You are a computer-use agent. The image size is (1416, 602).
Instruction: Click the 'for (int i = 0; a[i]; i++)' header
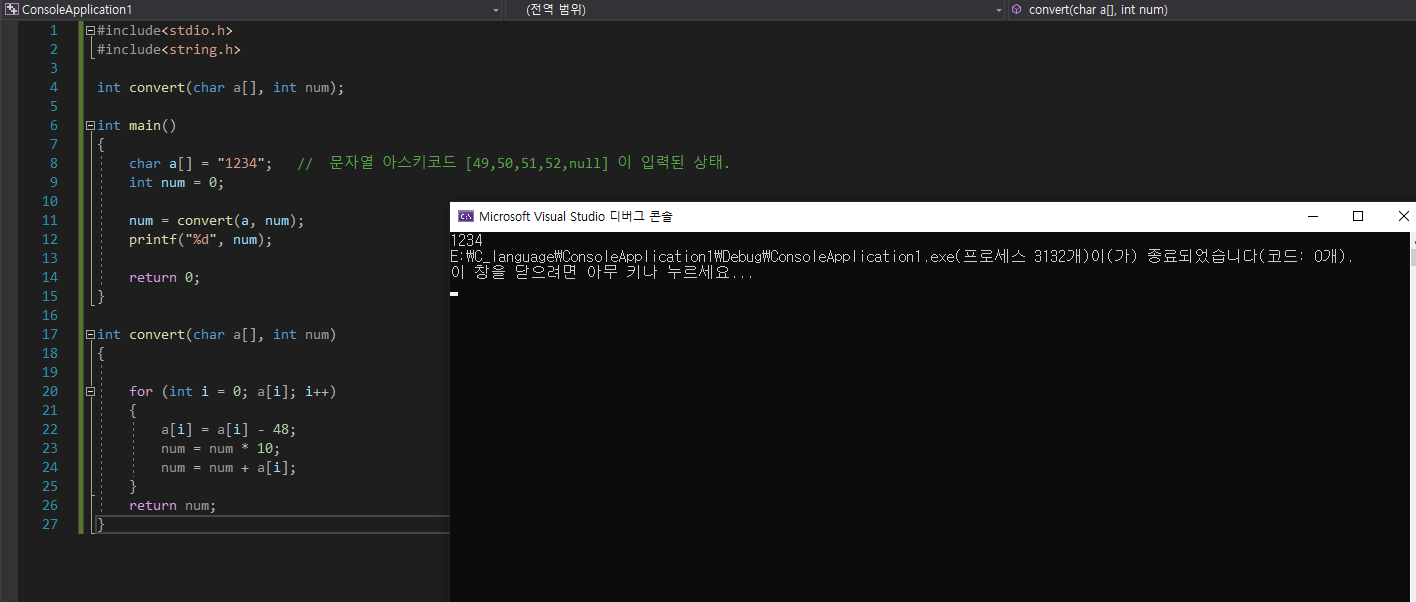[x=232, y=391]
